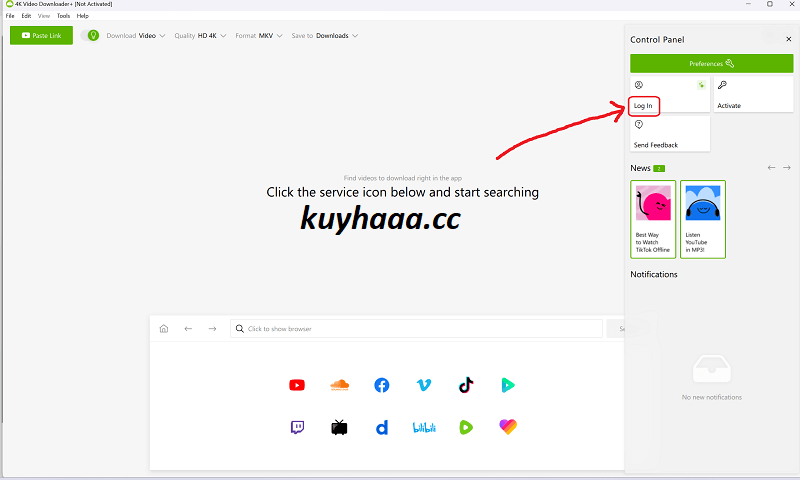Click the in-app browser forward arrow
This screenshot has width=800, height=480.
pos(212,329)
